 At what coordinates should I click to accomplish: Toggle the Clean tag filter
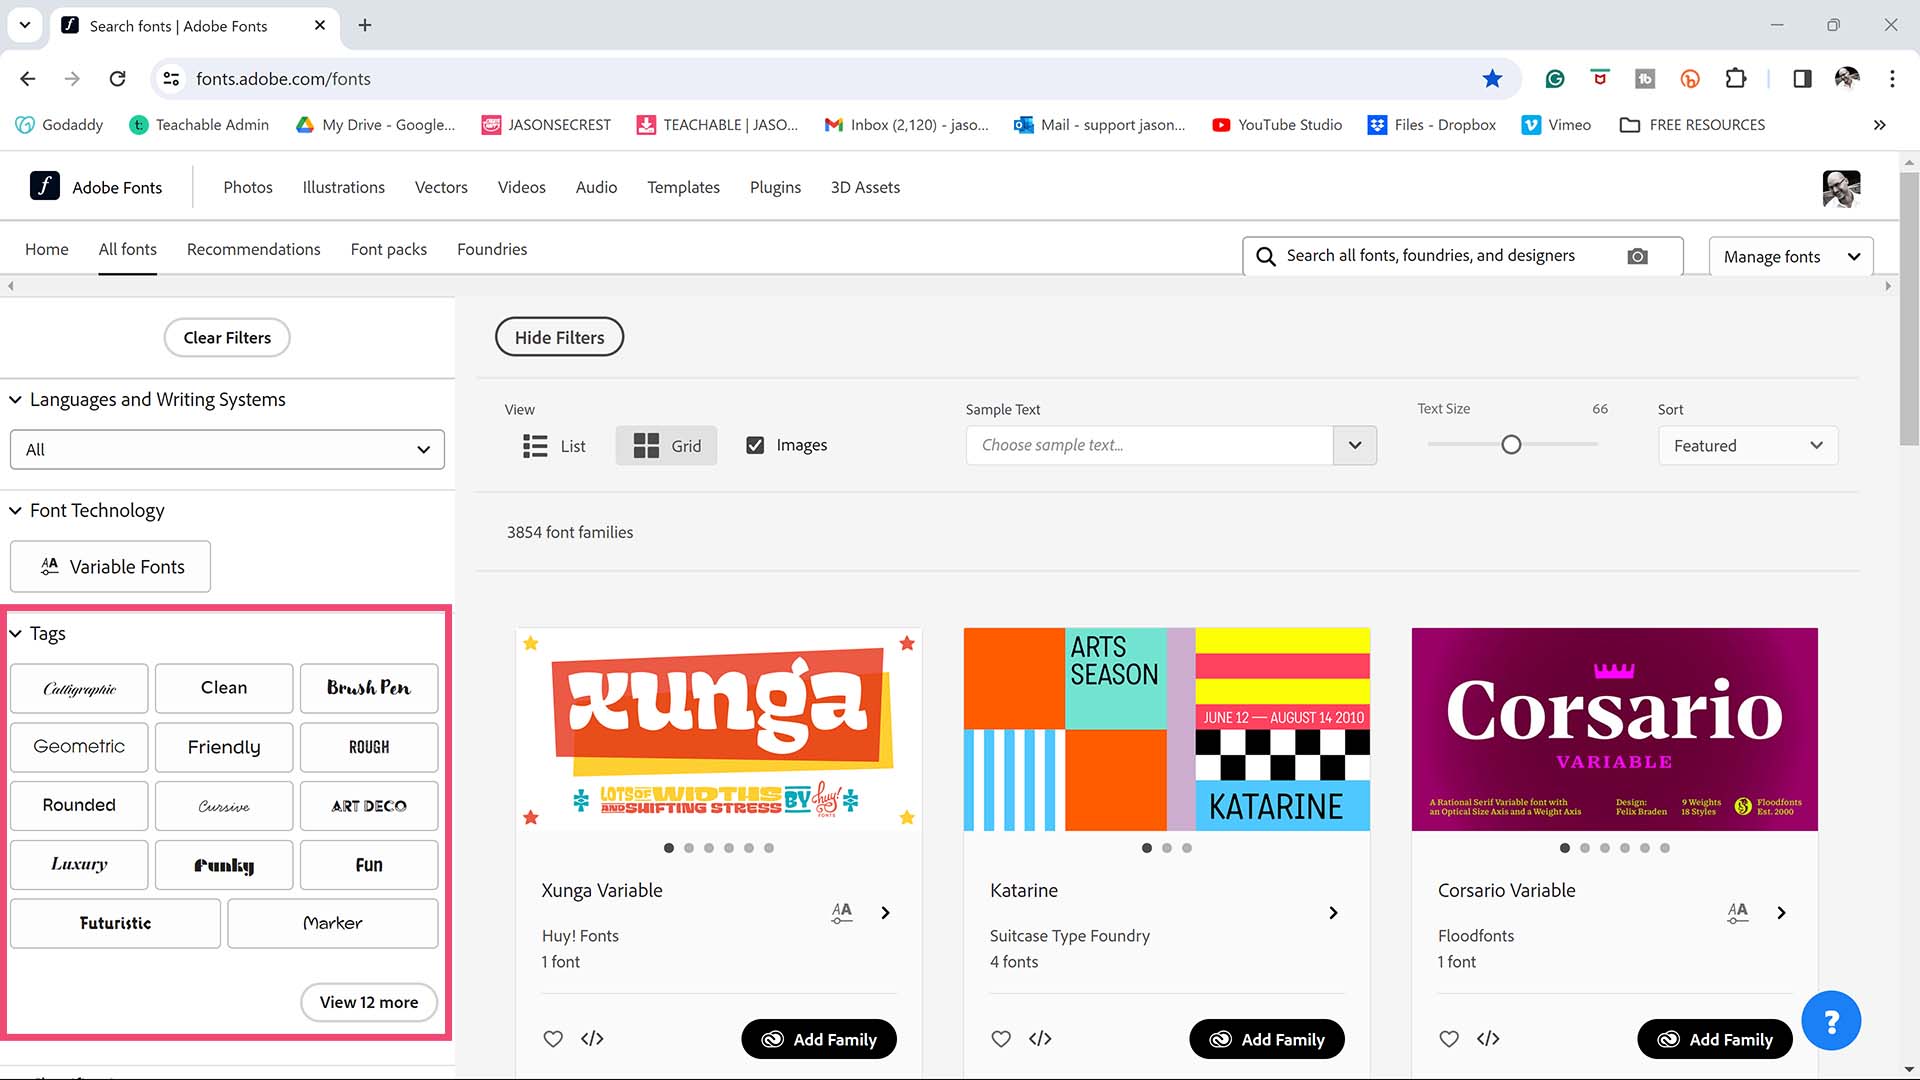(x=224, y=688)
